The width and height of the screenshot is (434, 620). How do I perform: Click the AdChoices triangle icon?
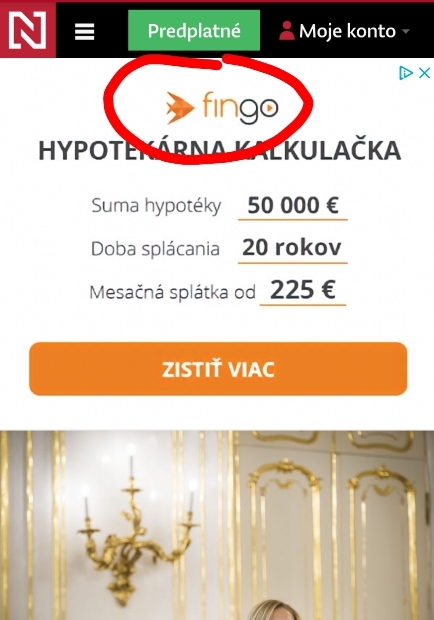tap(406, 73)
